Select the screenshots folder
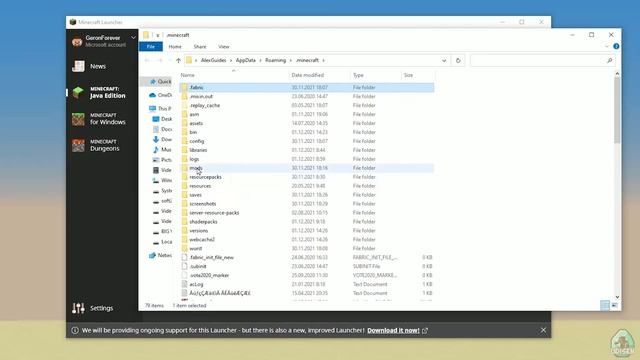 coord(307,204)
